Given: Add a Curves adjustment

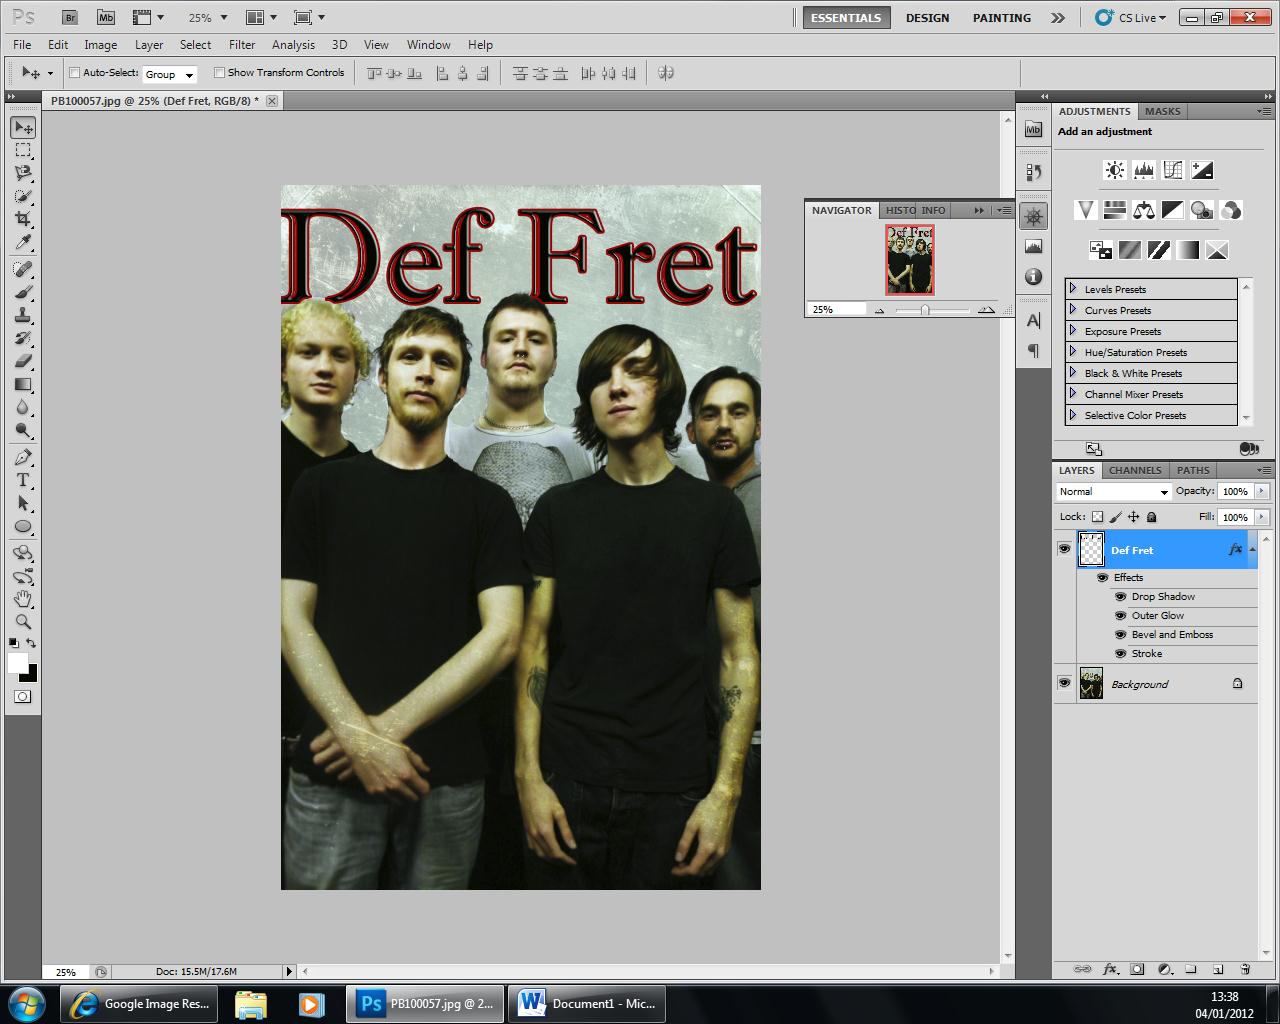Looking at the screenshot, I should point(1172,170).
